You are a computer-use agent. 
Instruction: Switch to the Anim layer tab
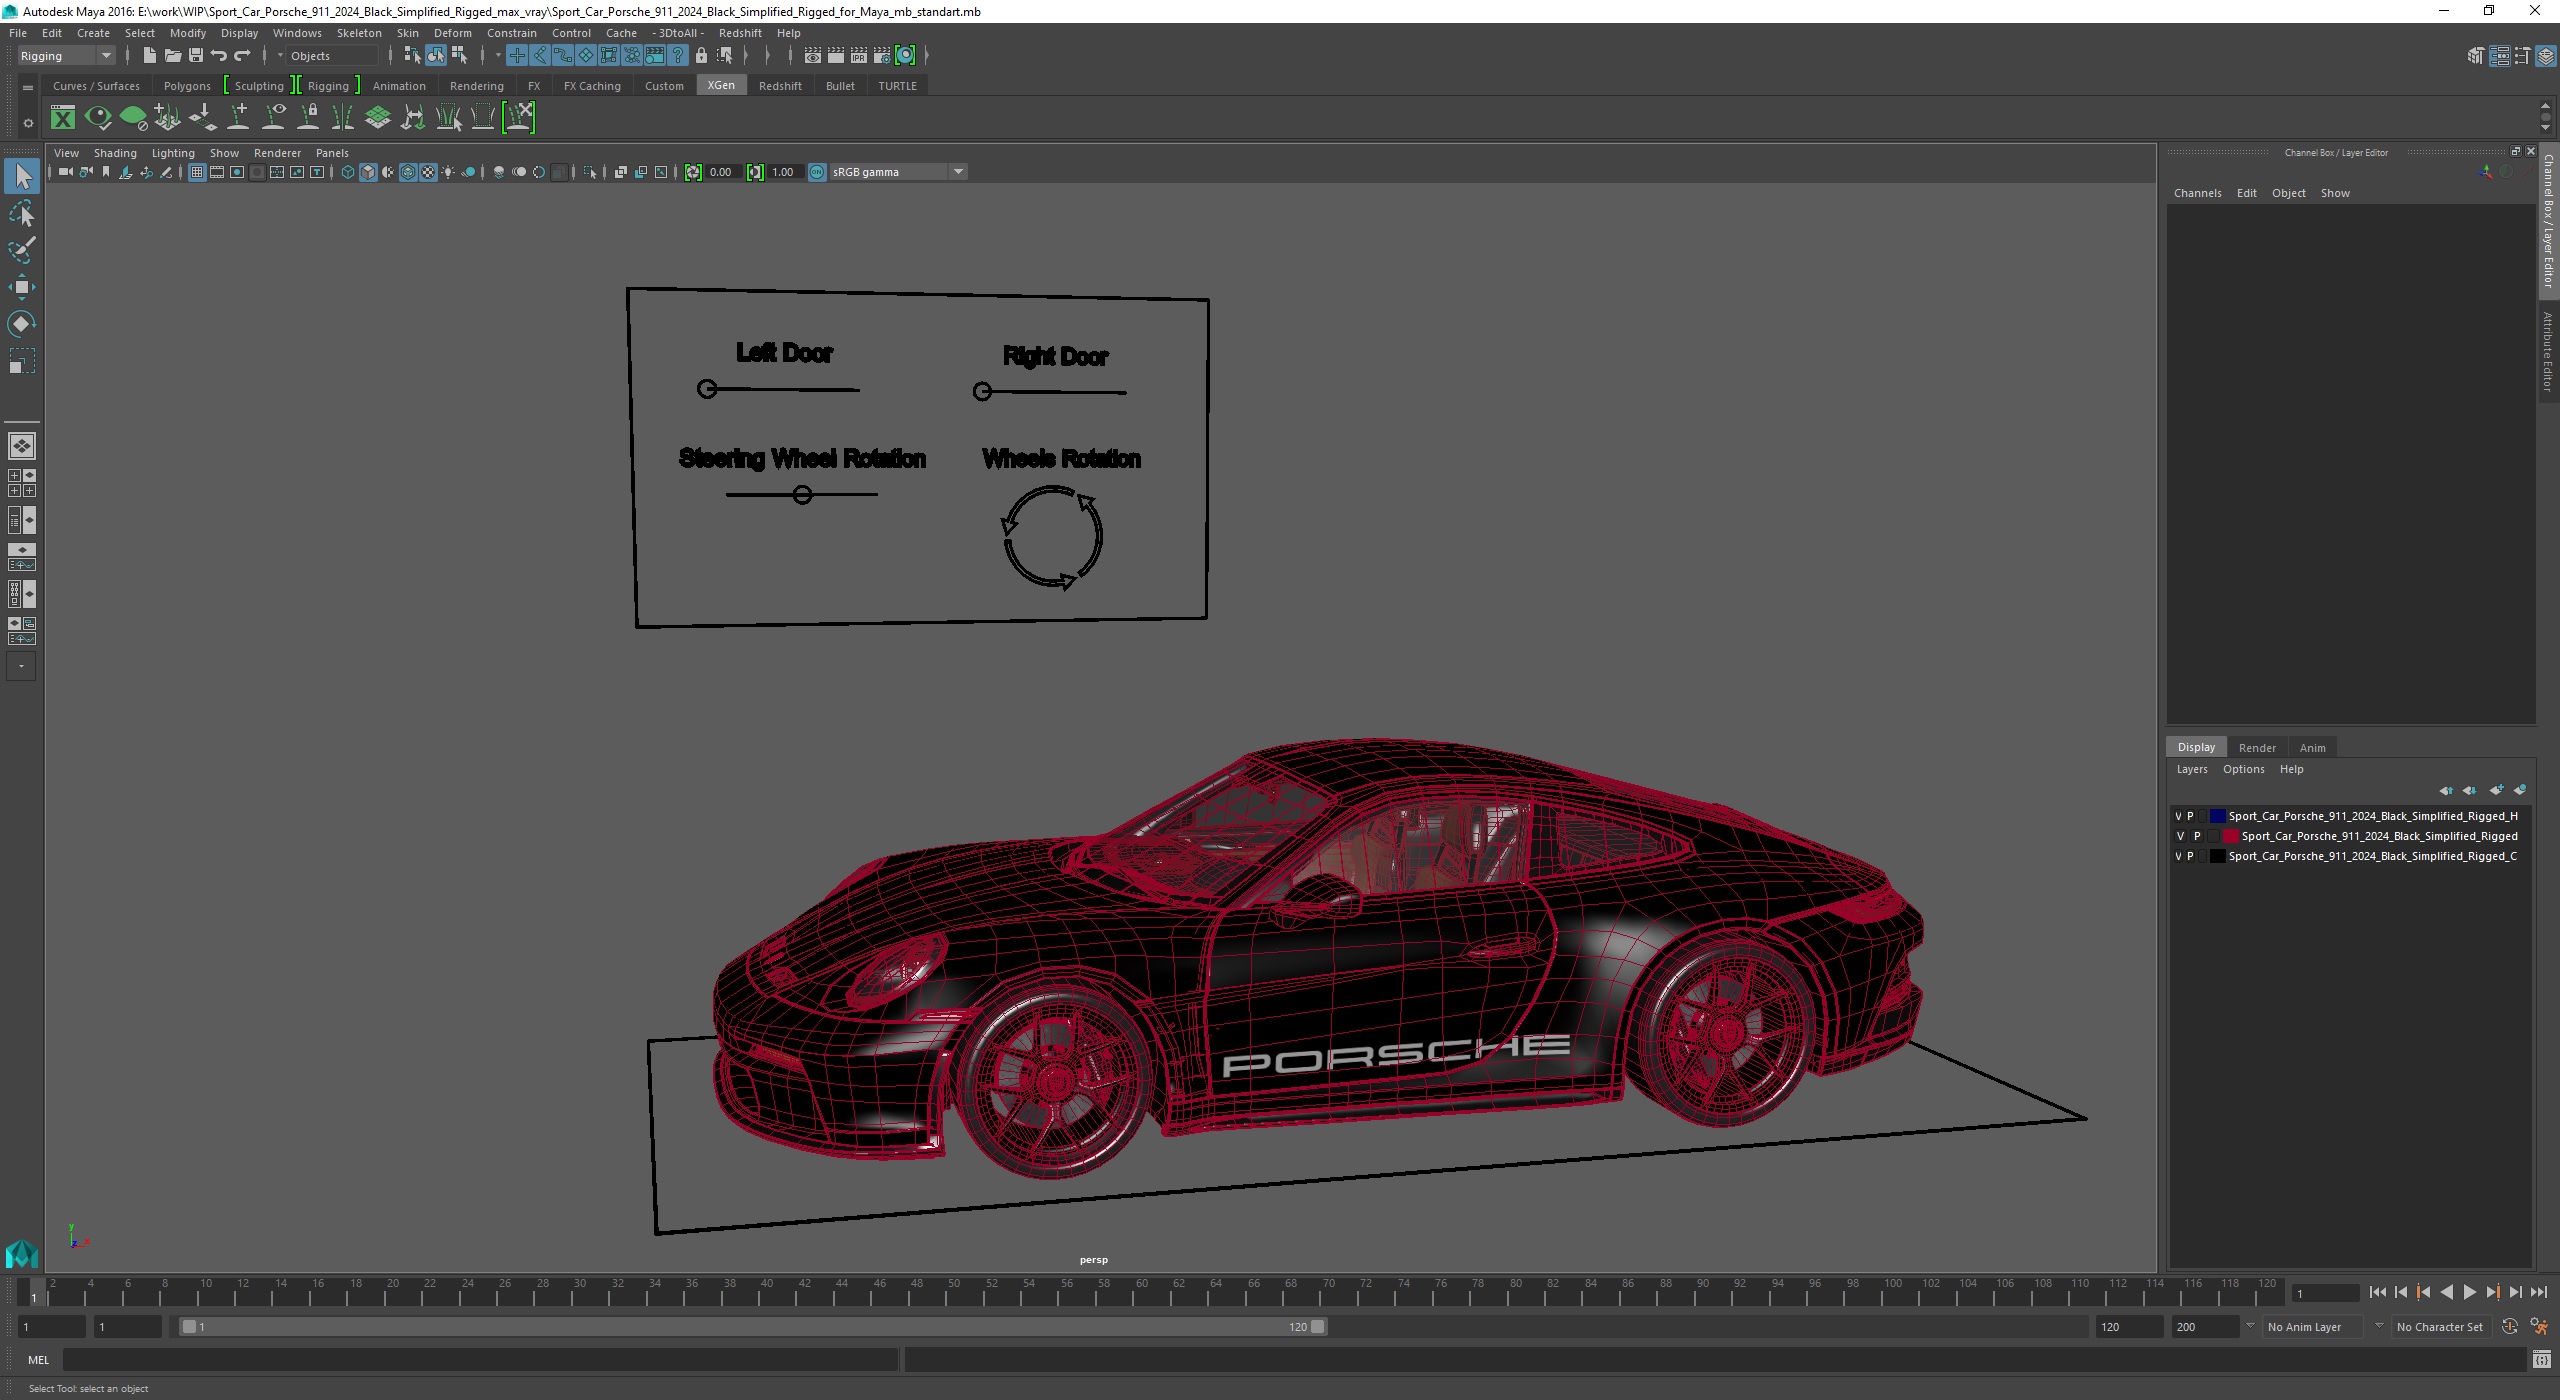[x=2312, y=748]
